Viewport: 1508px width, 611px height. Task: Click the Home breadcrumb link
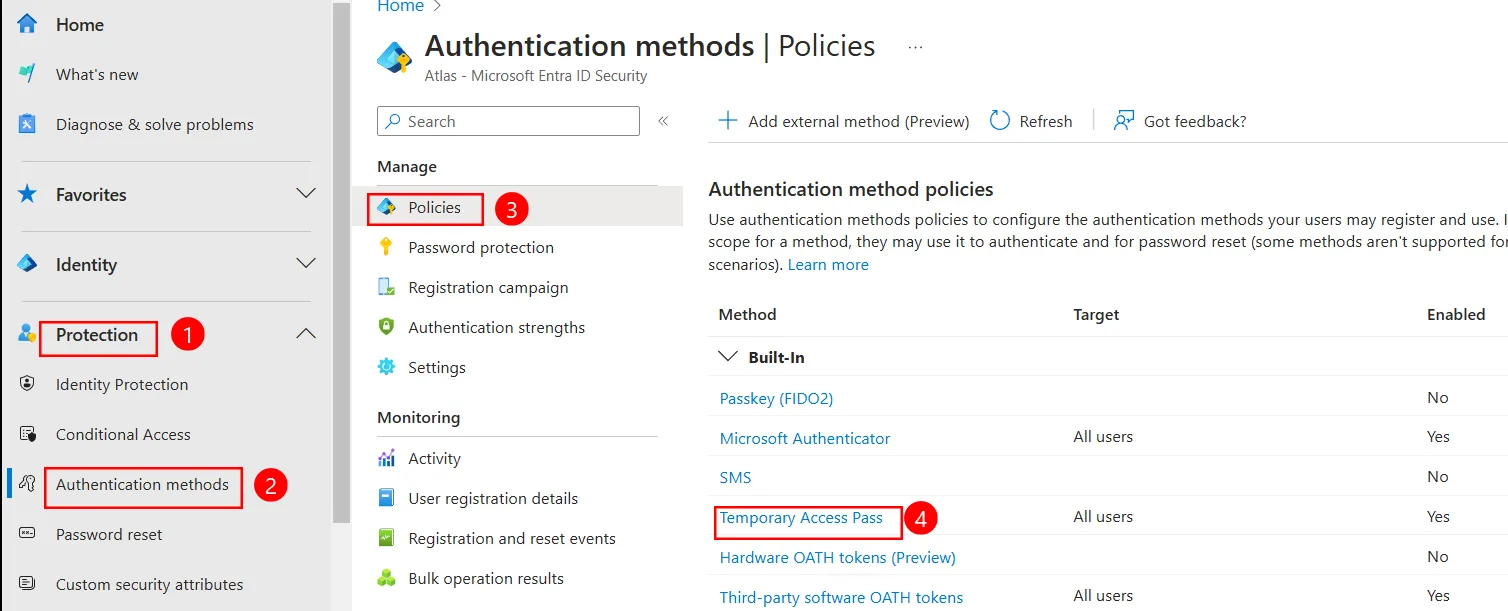click(400, 7)
